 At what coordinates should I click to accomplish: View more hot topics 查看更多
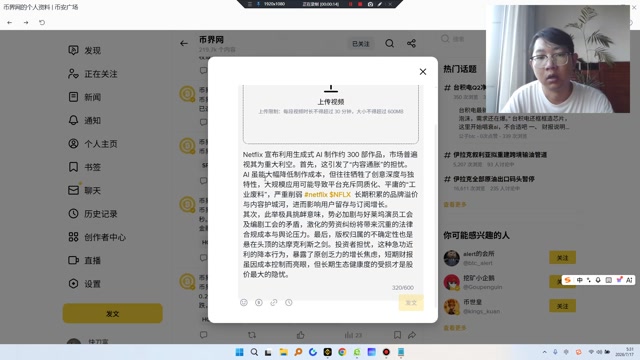(x=455, y=204)
